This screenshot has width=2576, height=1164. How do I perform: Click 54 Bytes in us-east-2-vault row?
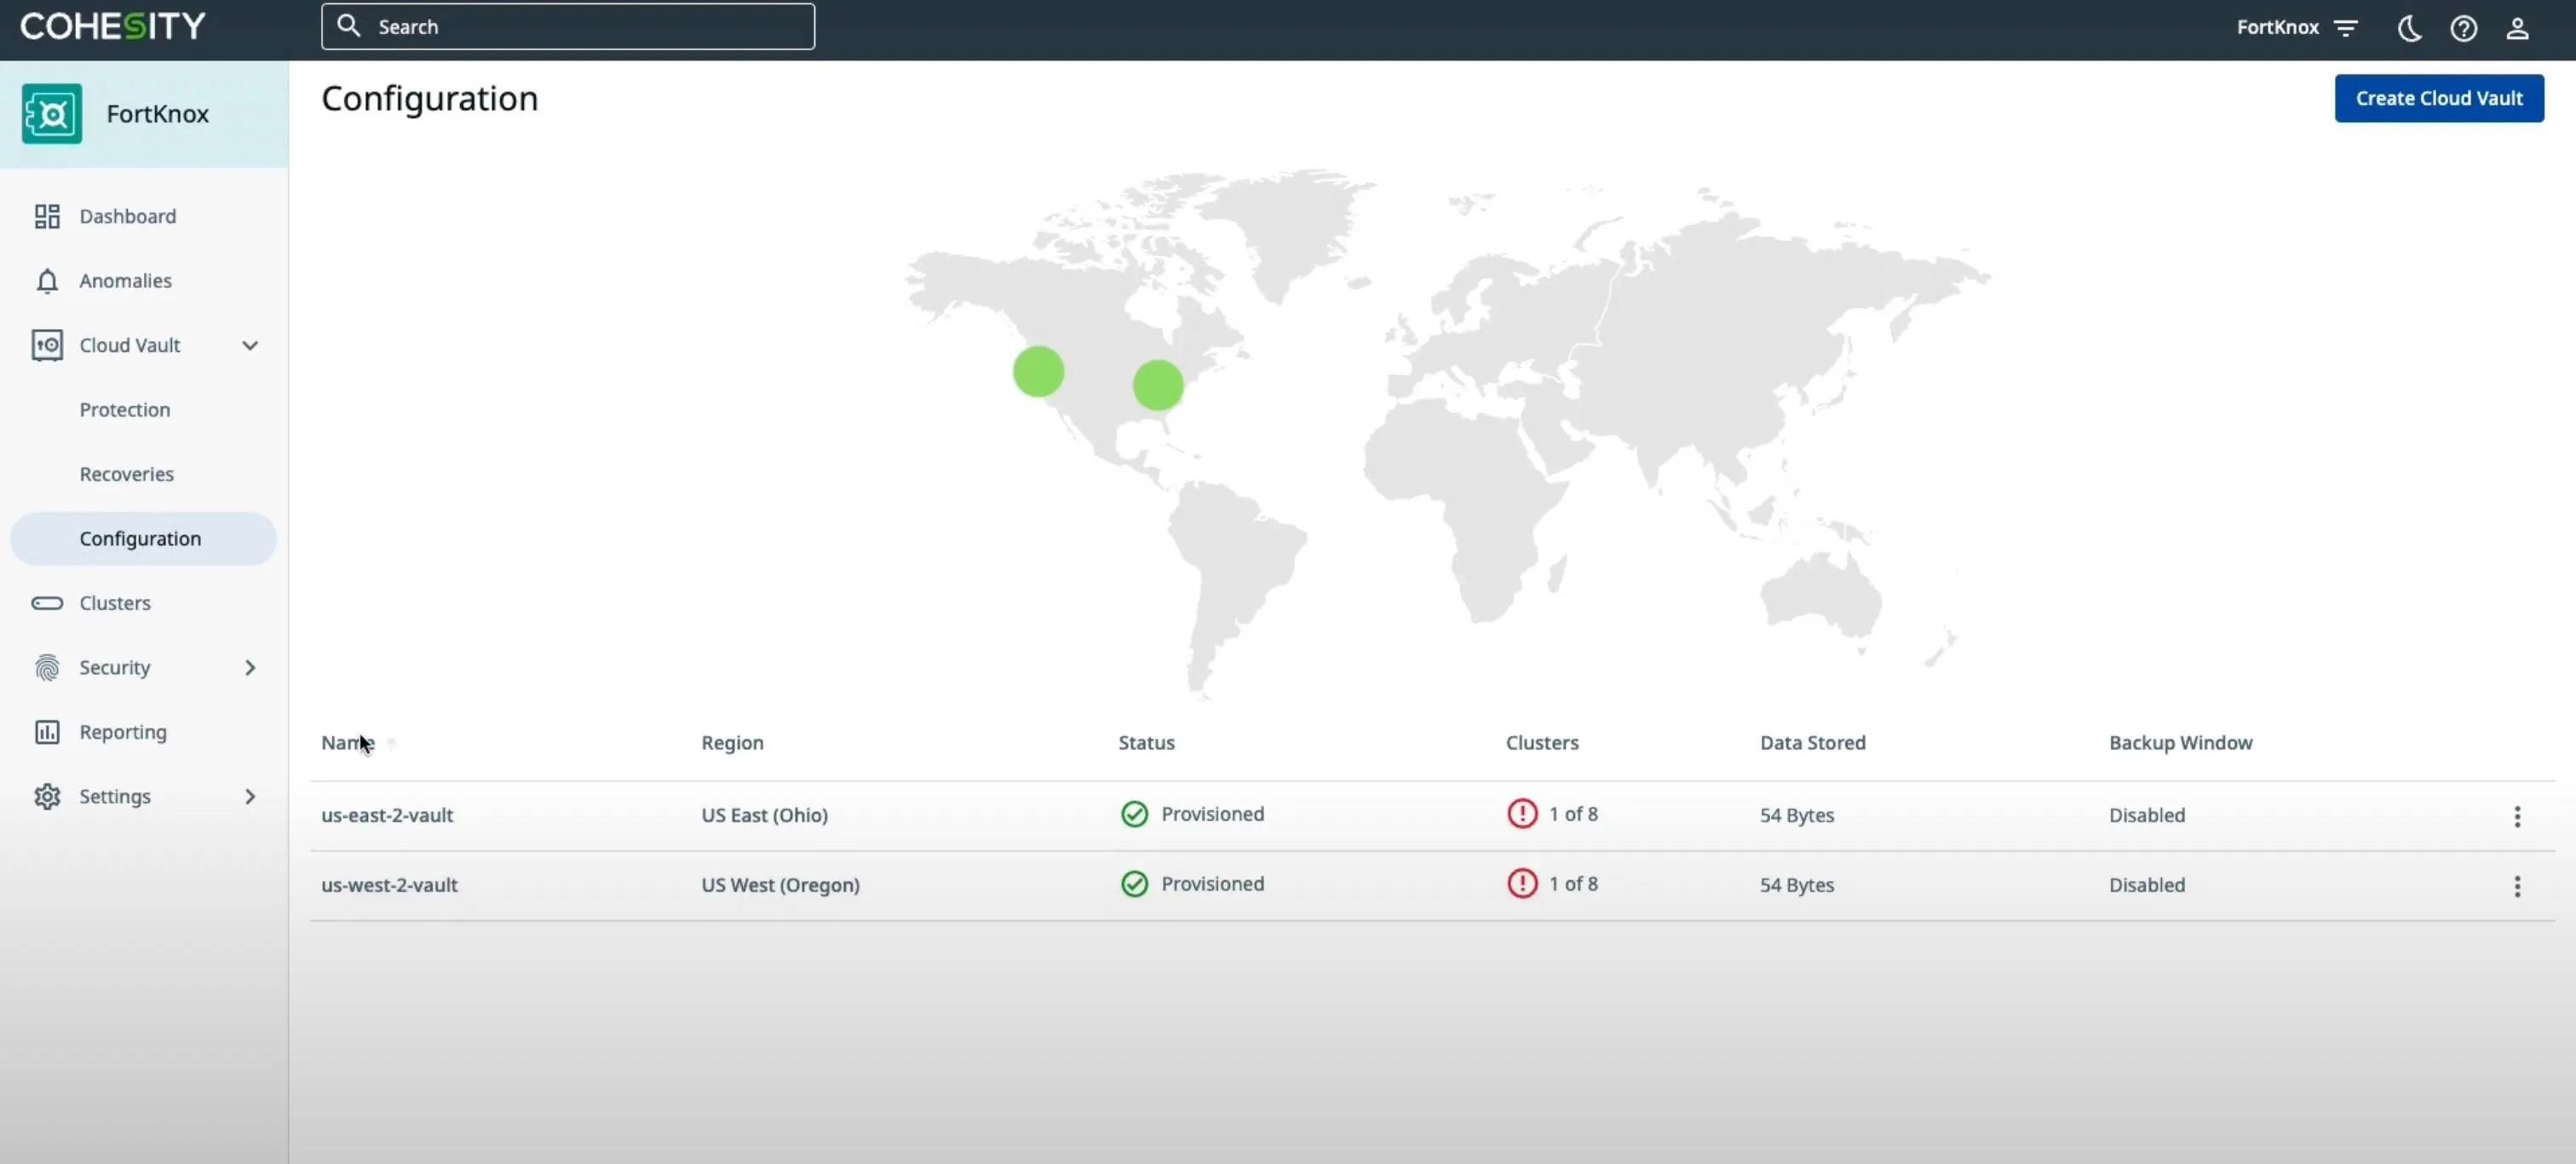1797,815
